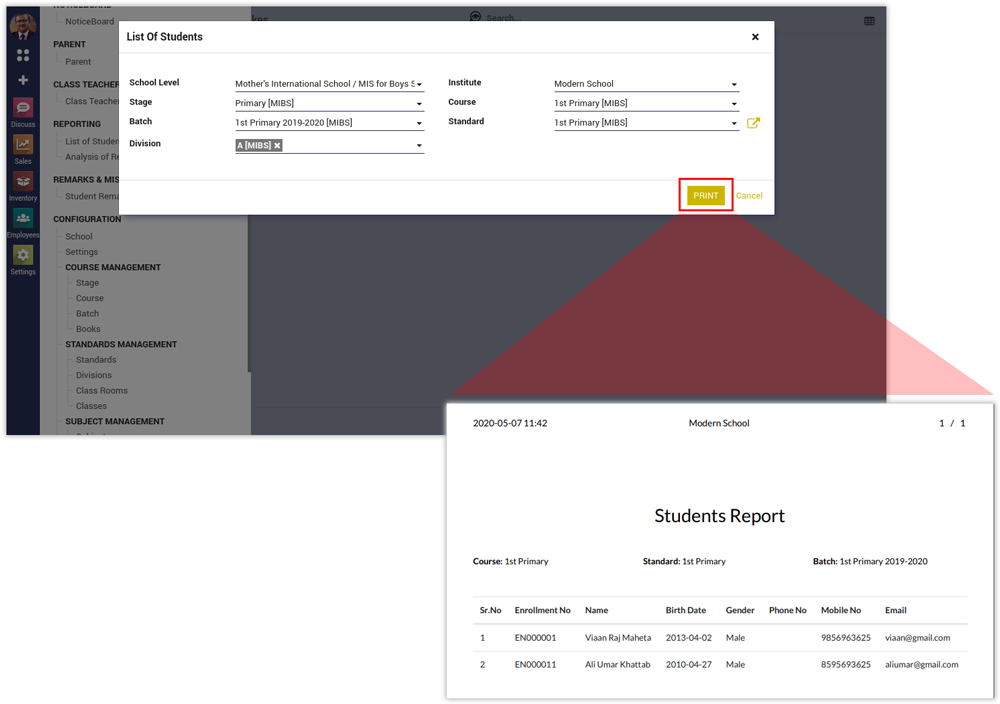The height and width of the screenshot is (704, 1000).
Task: Close the List Of Students dialog
Action: pos(755,37)
